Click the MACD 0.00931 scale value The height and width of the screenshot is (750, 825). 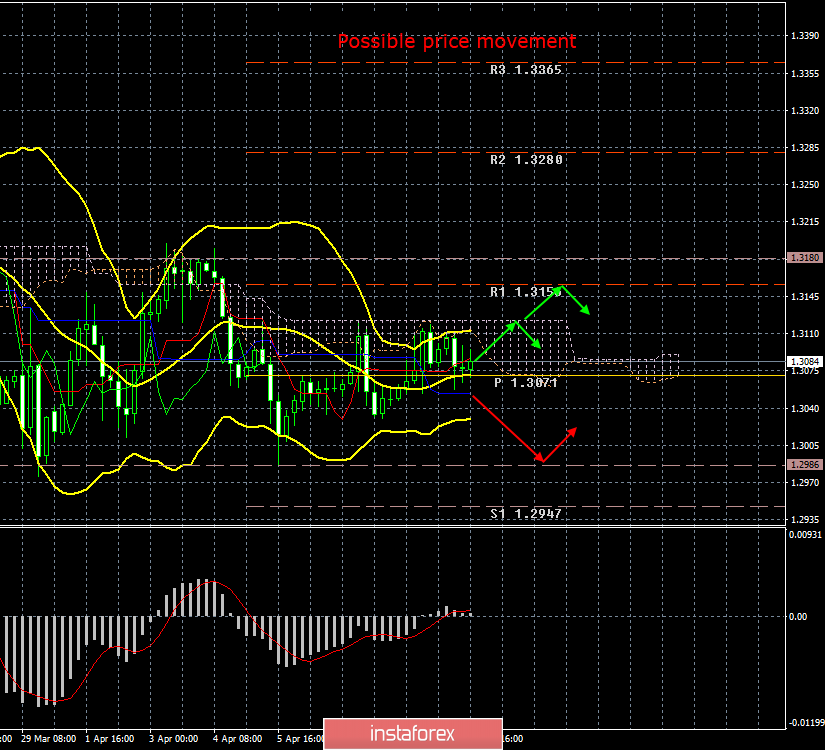(805, 535)
